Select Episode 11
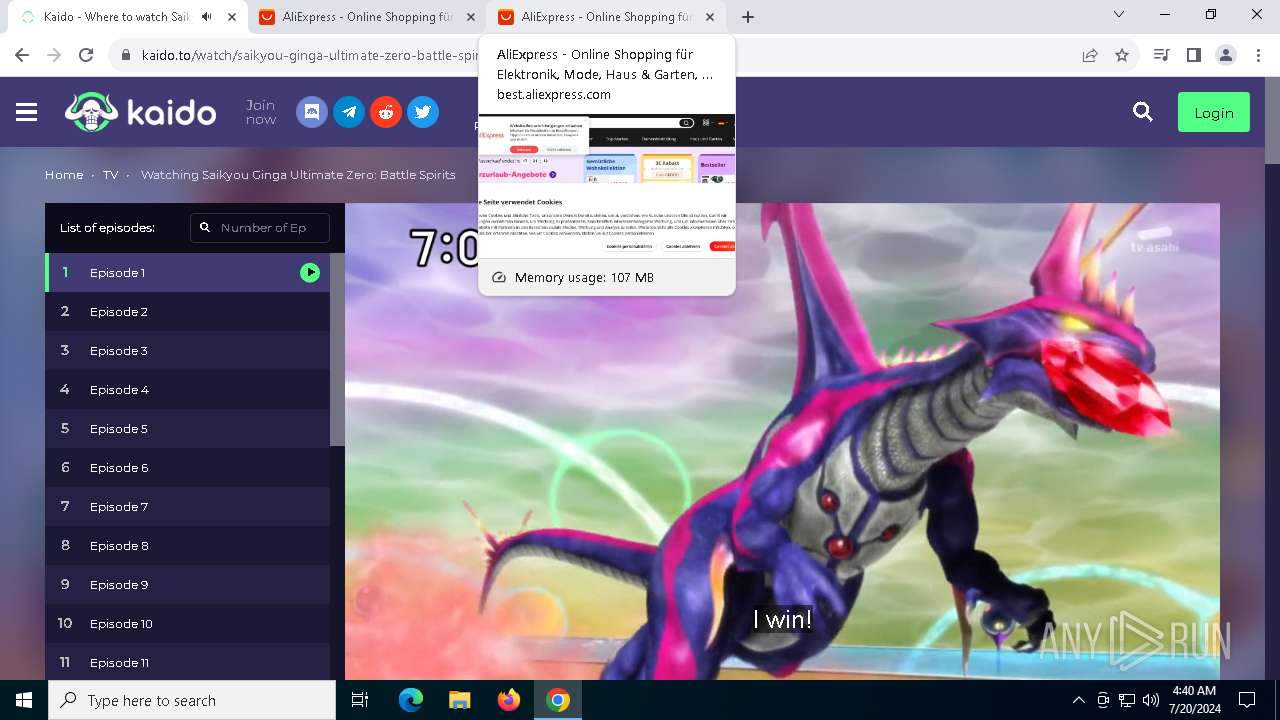Image resolution: width=1280 pixels, height=720 pixels. 187,662
